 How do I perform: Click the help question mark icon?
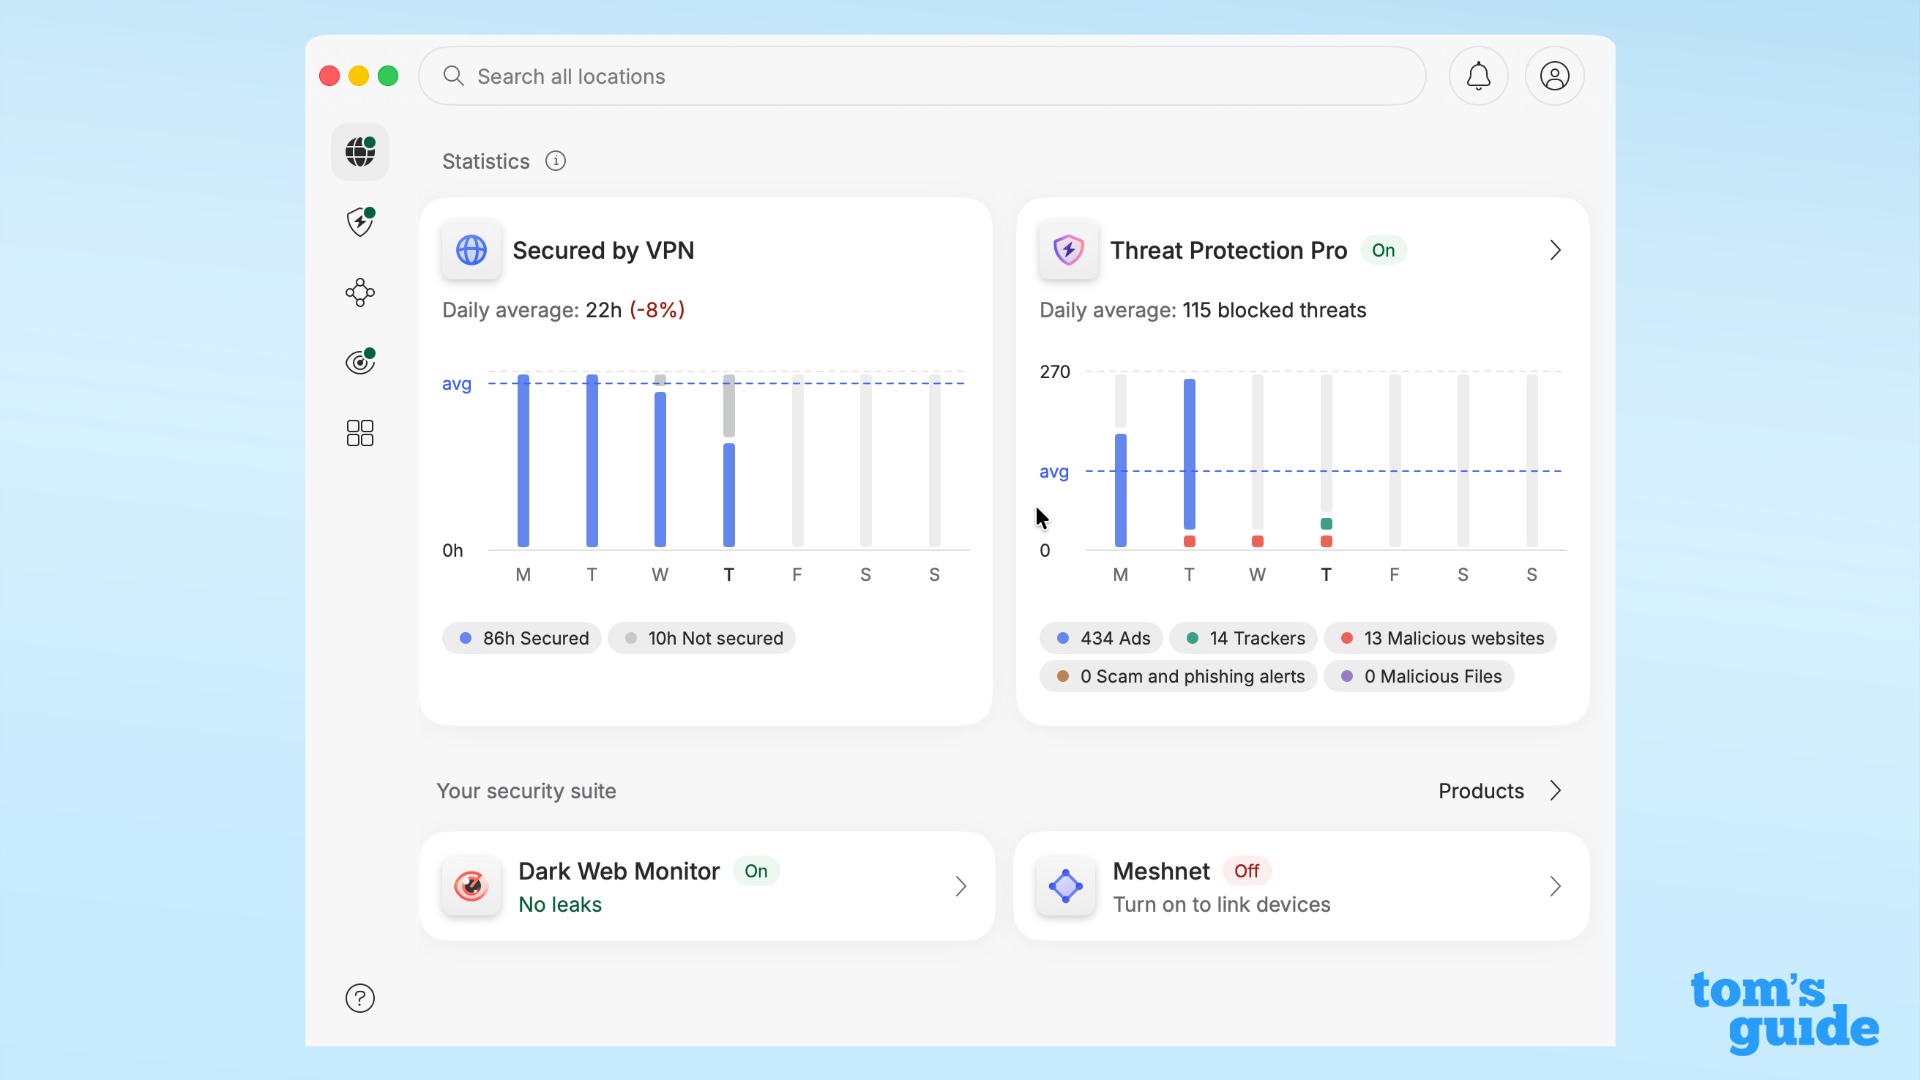(360, 998)
